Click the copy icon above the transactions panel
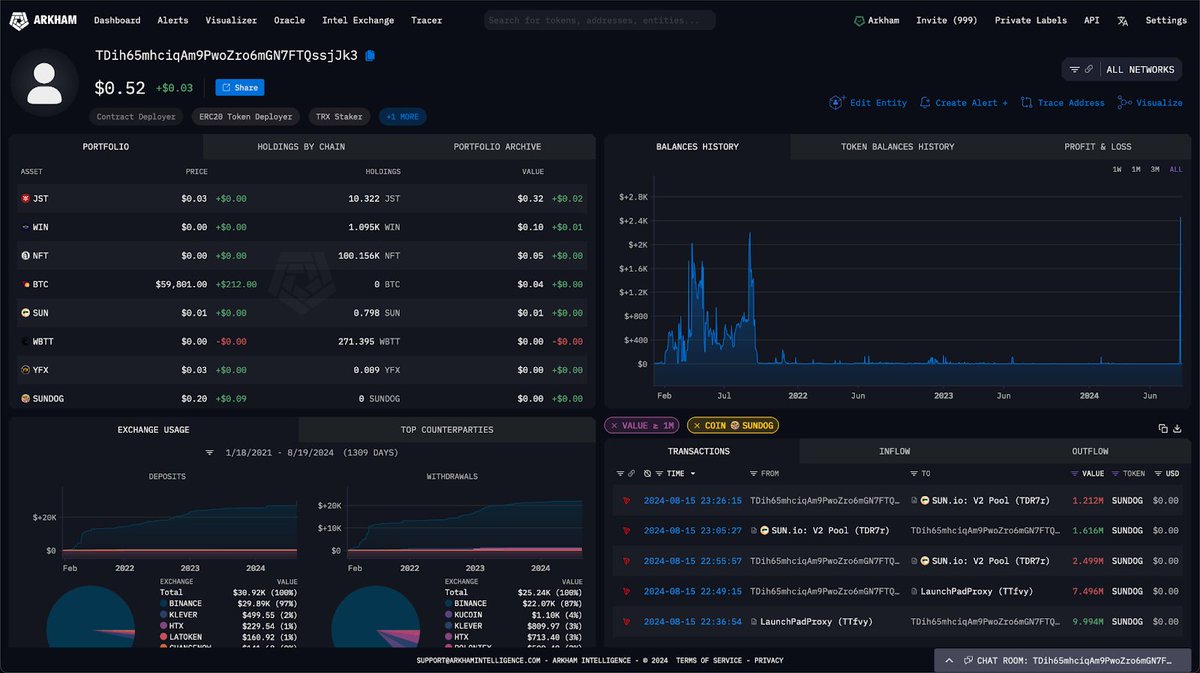This screenshot has height=673, width=1200. tap(1163, 428)
